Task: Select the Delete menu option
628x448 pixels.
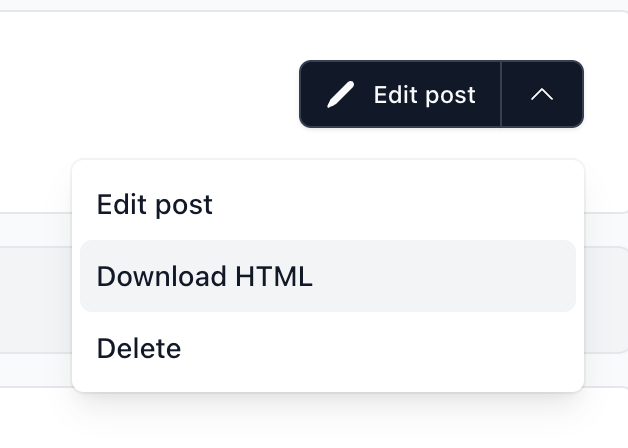Action: 139,348
